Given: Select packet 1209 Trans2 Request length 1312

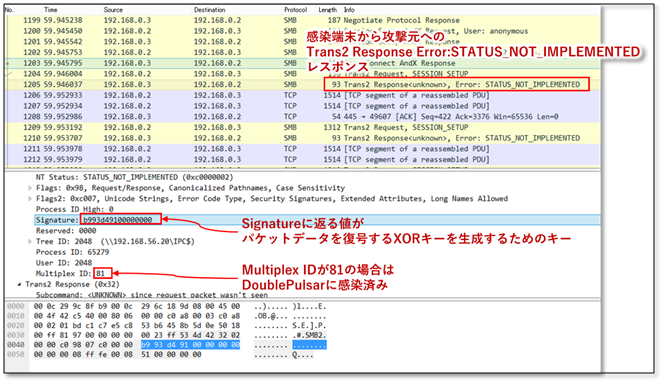Looking at the screenshot, I should [302, 127].
